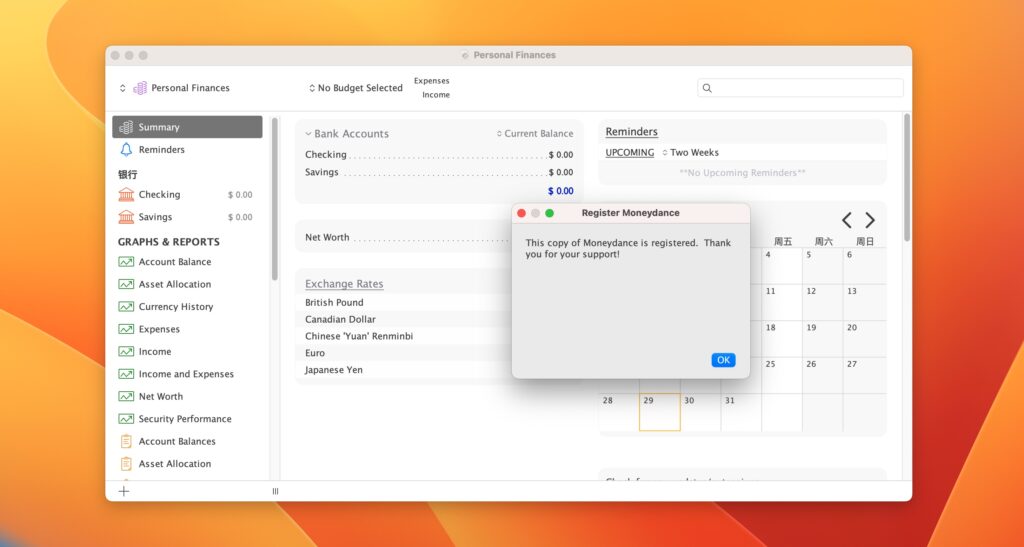The image size is (1024, 547).
Task: Go to next month arrow in calendar
Action: (x=870, y=220)
